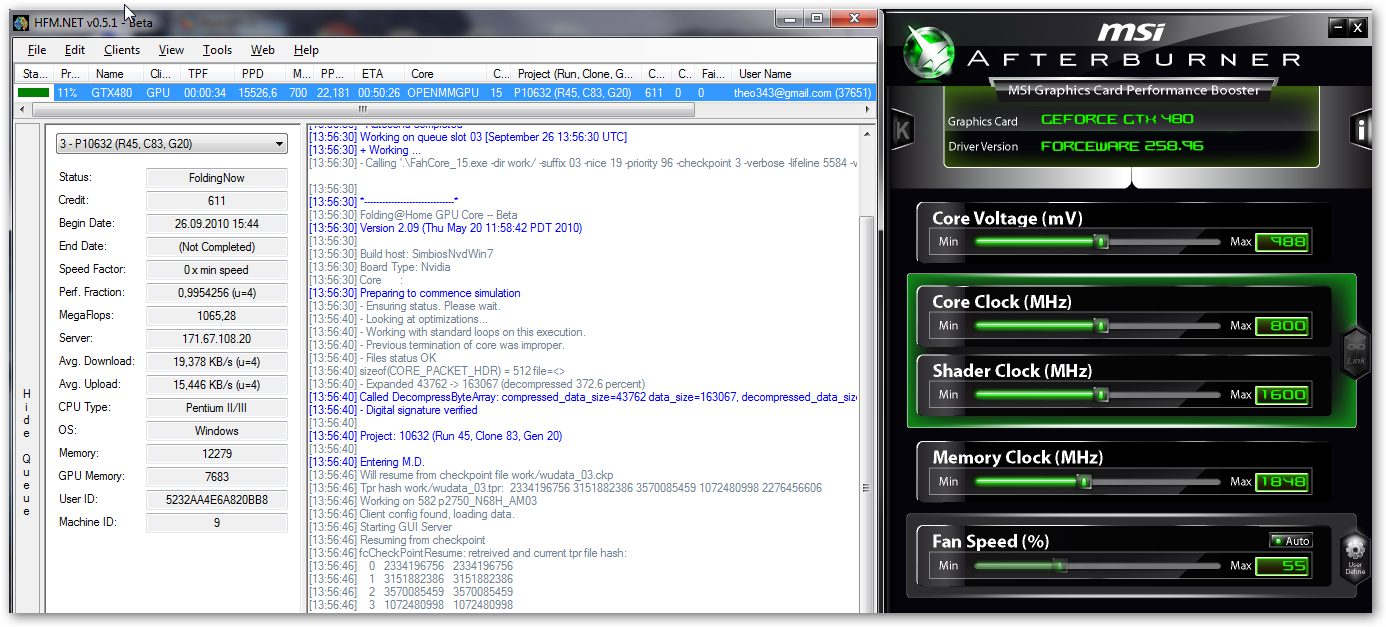Click the FORCEWARE 258.96 driver version label
1386x627 pixels.
[1121, 145]
